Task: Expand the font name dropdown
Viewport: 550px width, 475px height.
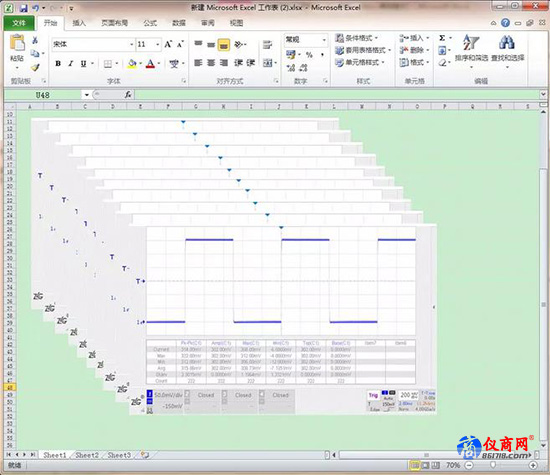Action: 132,44
